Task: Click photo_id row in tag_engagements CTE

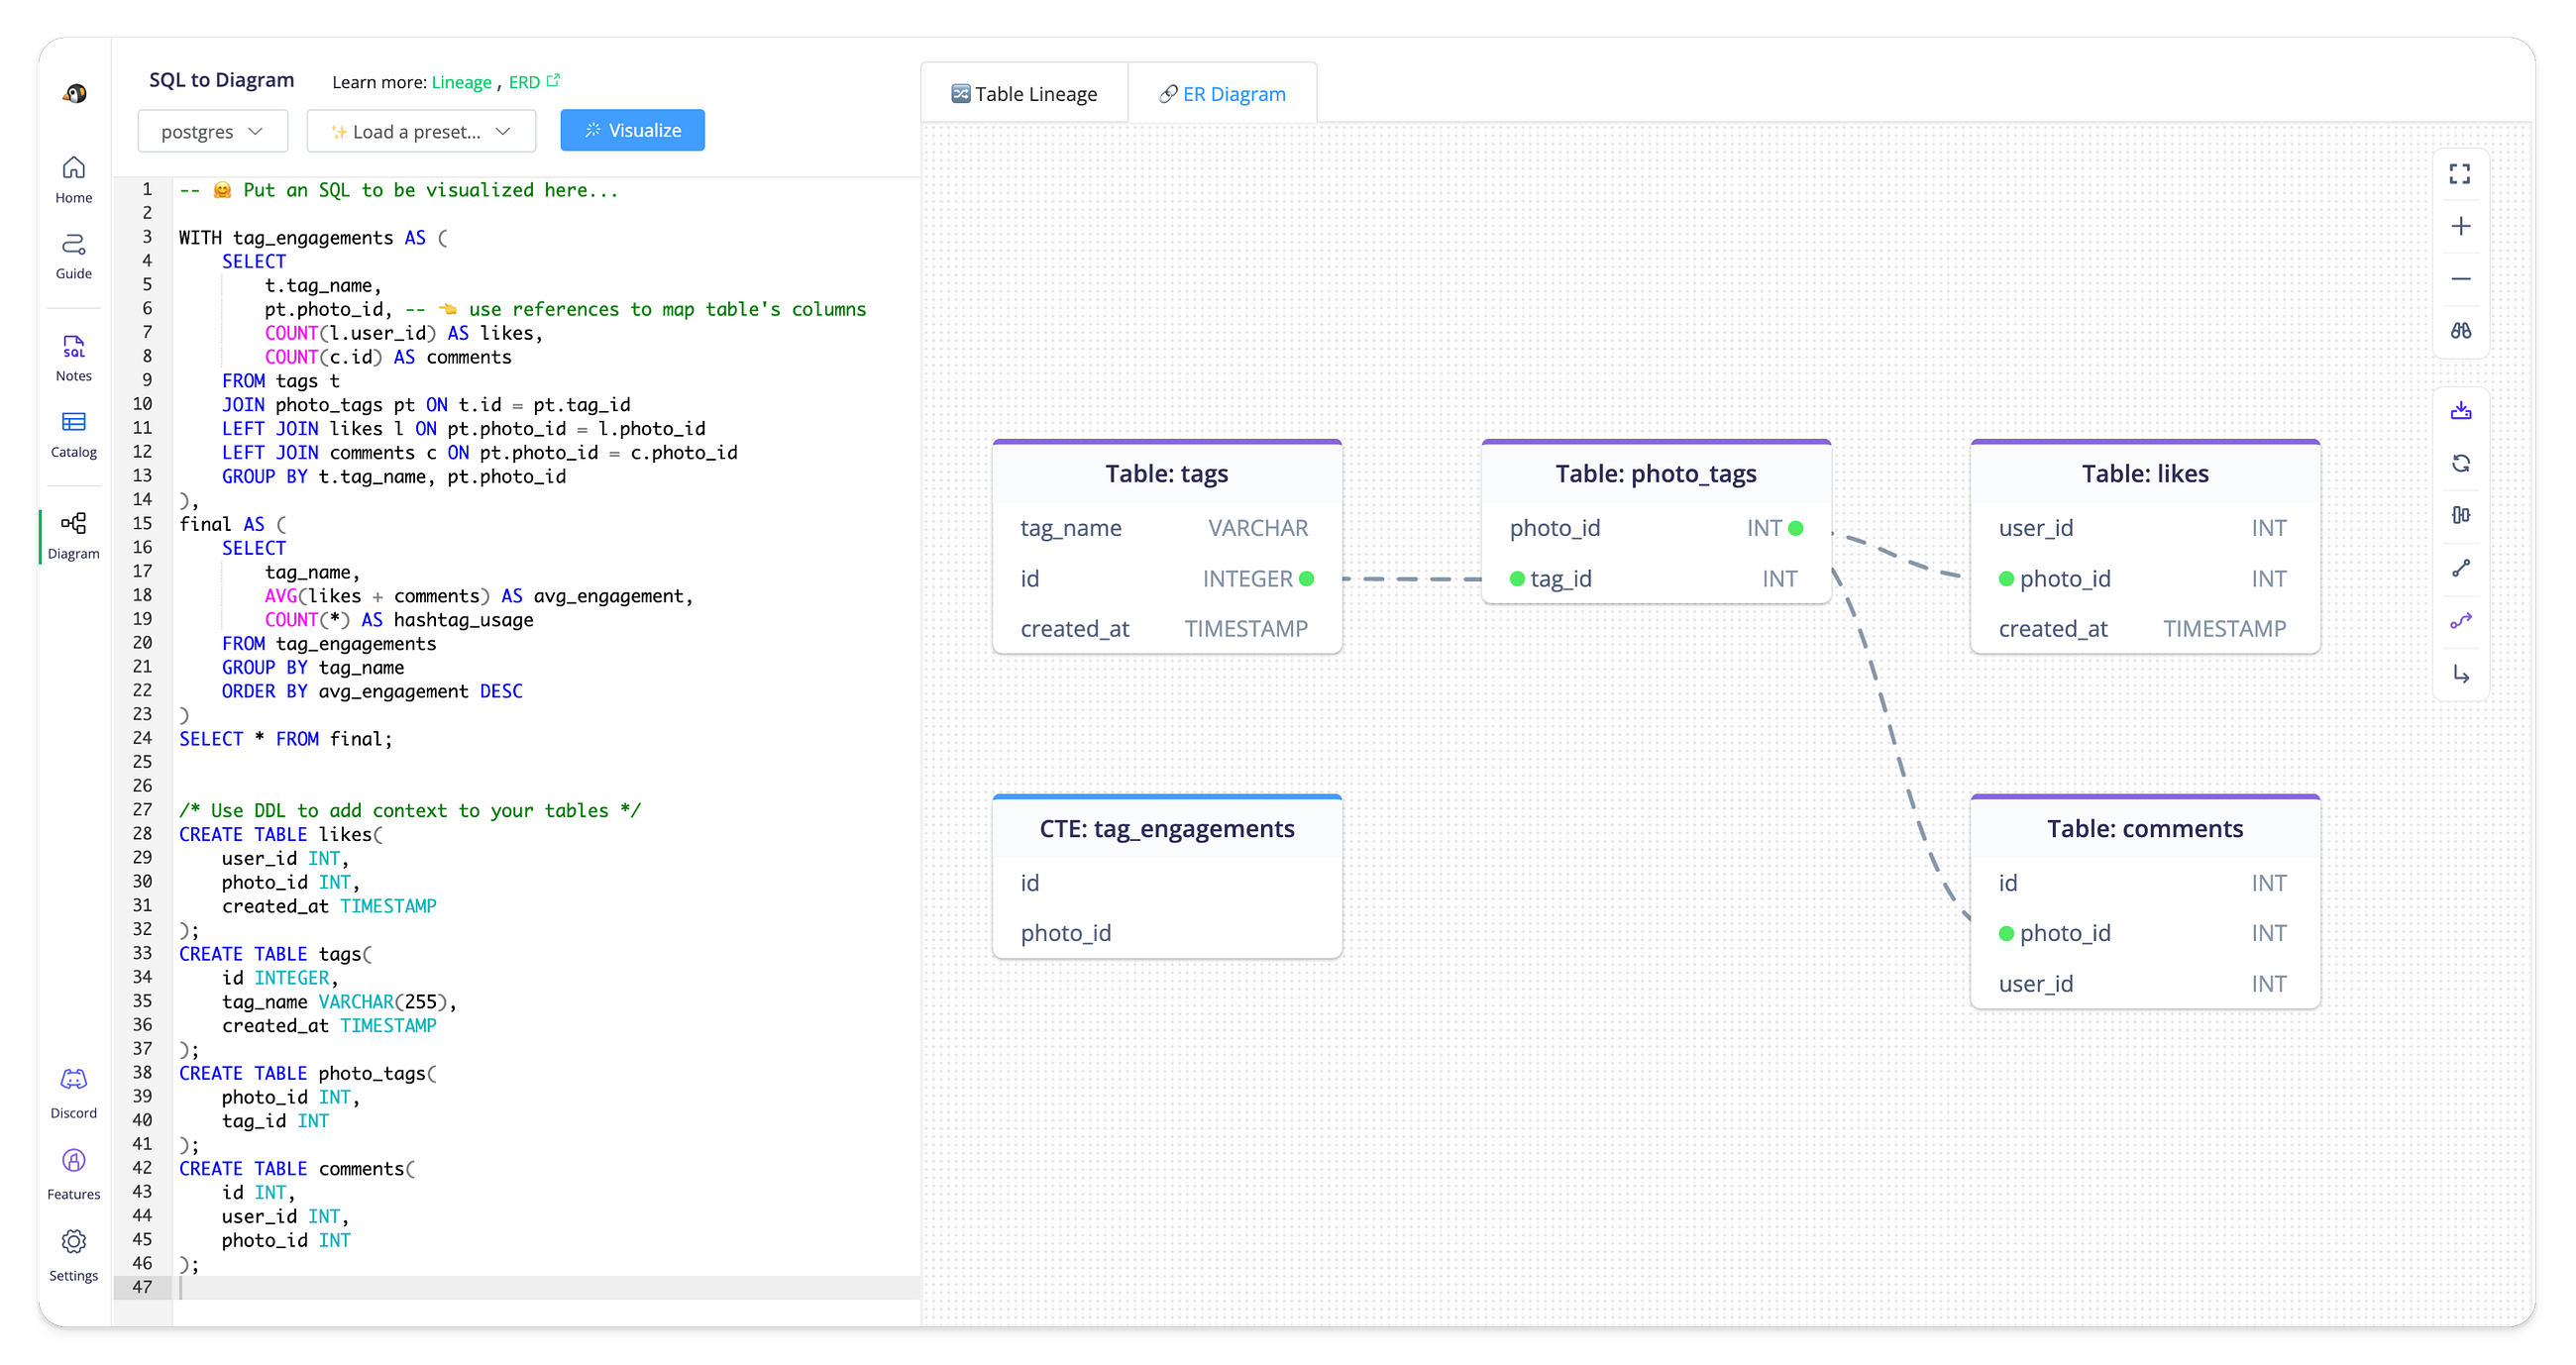Action: tap(1166, 933)
